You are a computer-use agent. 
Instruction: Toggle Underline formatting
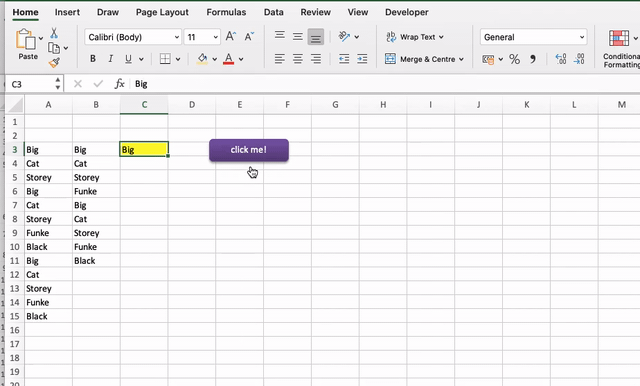tap(128, 59)
